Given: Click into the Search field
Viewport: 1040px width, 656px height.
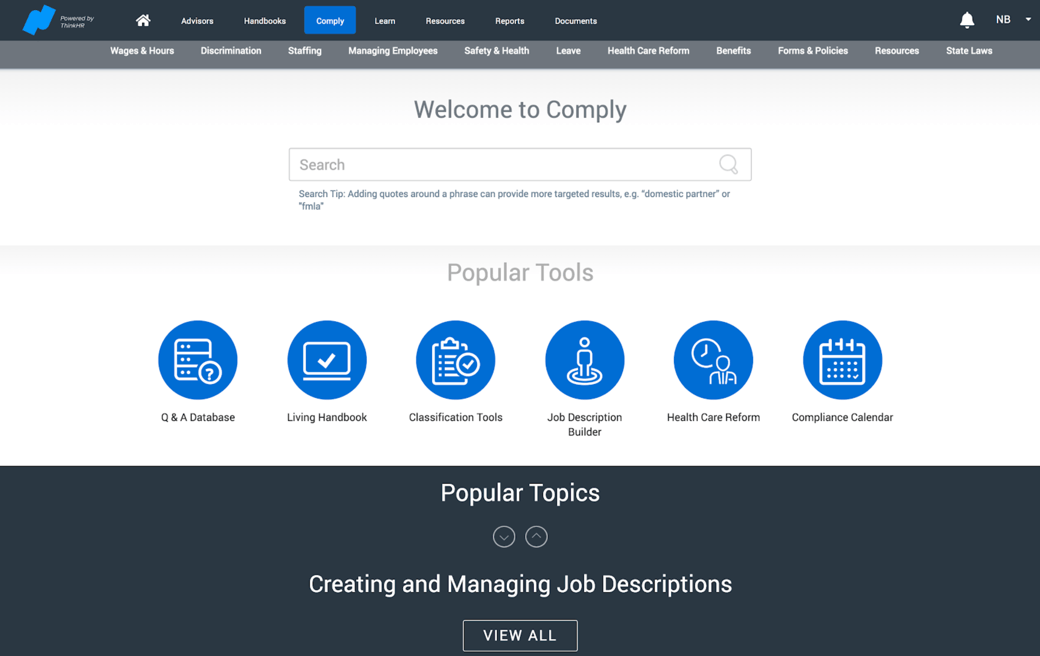Looking at the screenshot, I should pyautogui.click(x=520, y=164).
